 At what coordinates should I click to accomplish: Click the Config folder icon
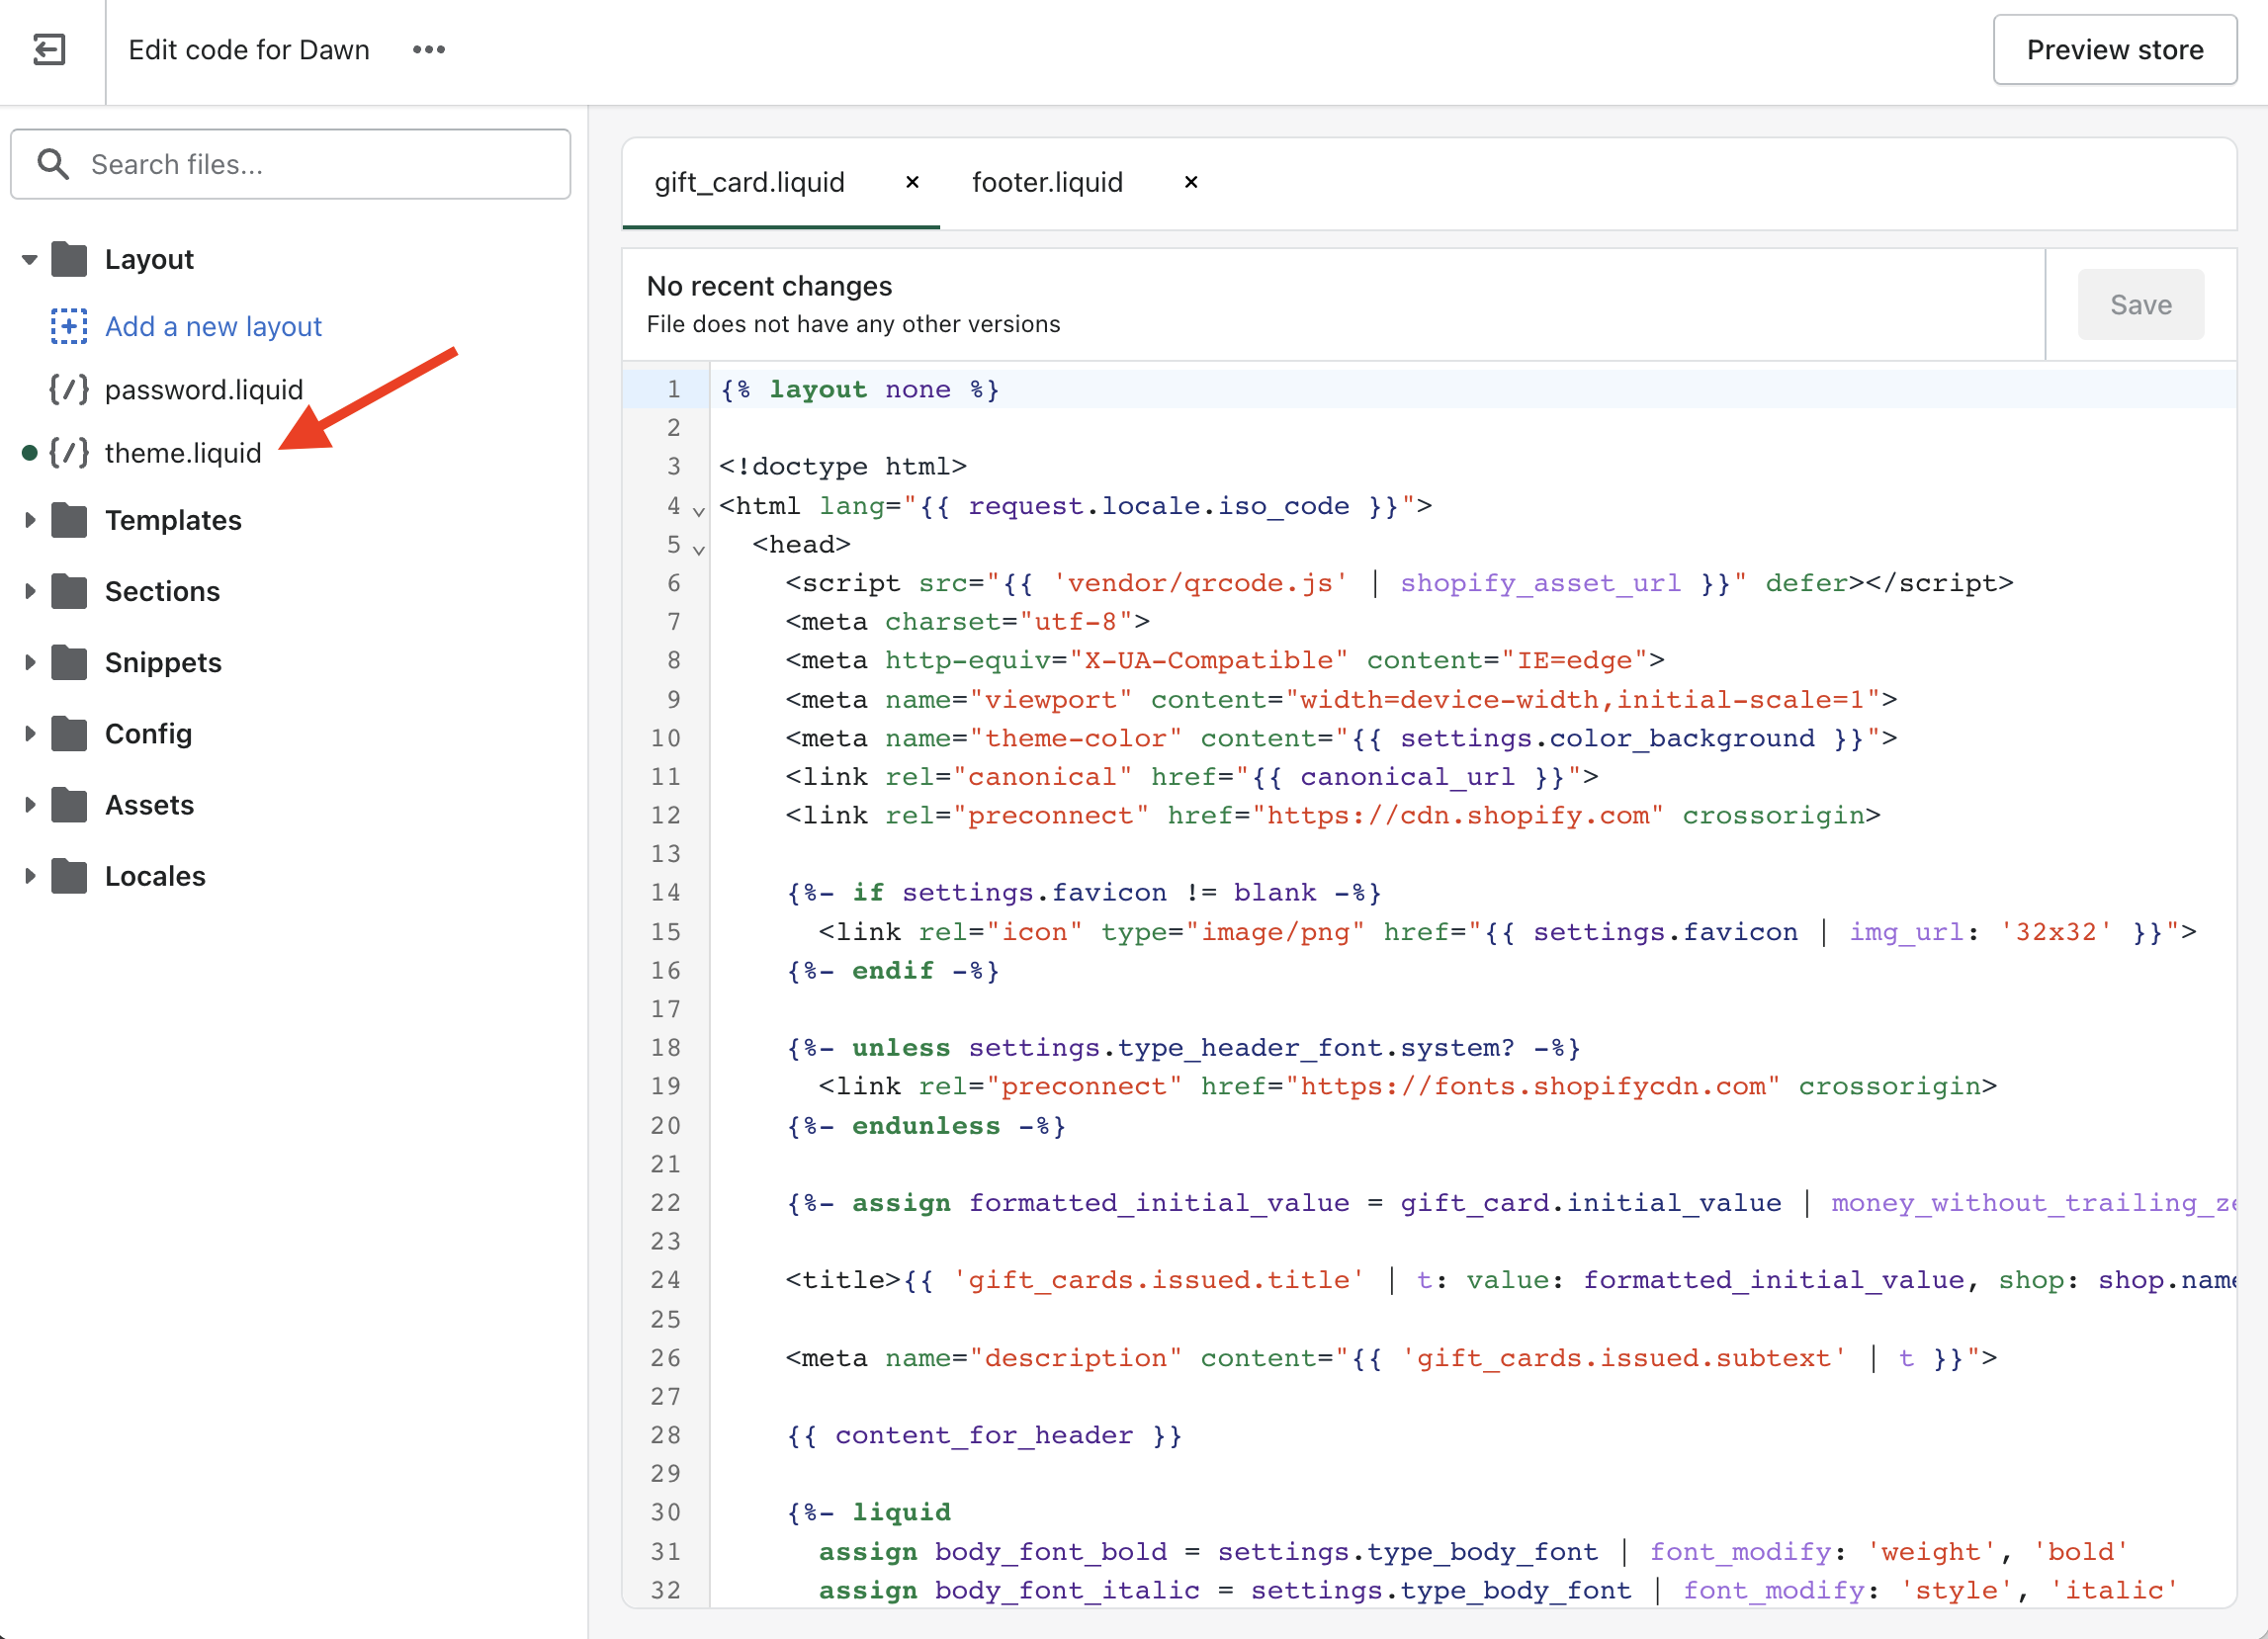pyautogui.click(x=69, y=733)
